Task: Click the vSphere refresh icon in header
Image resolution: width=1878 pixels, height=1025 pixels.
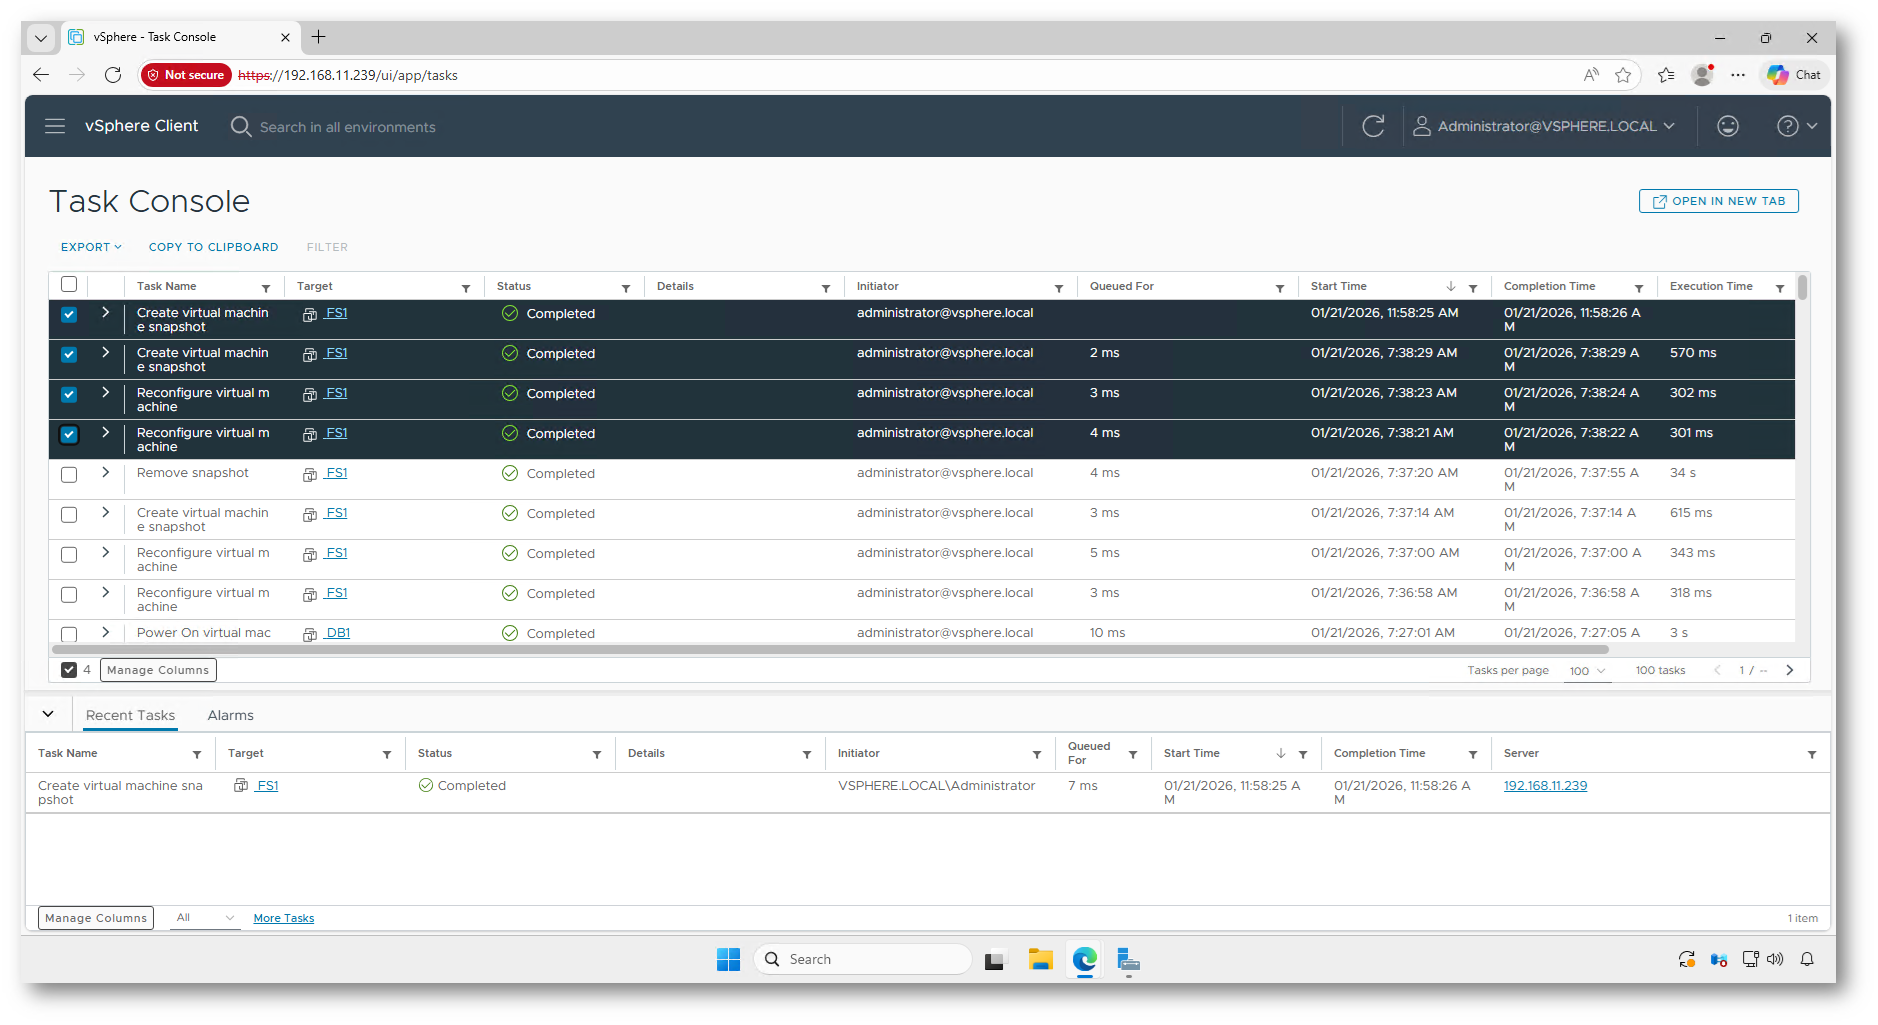Action: 1373,126
